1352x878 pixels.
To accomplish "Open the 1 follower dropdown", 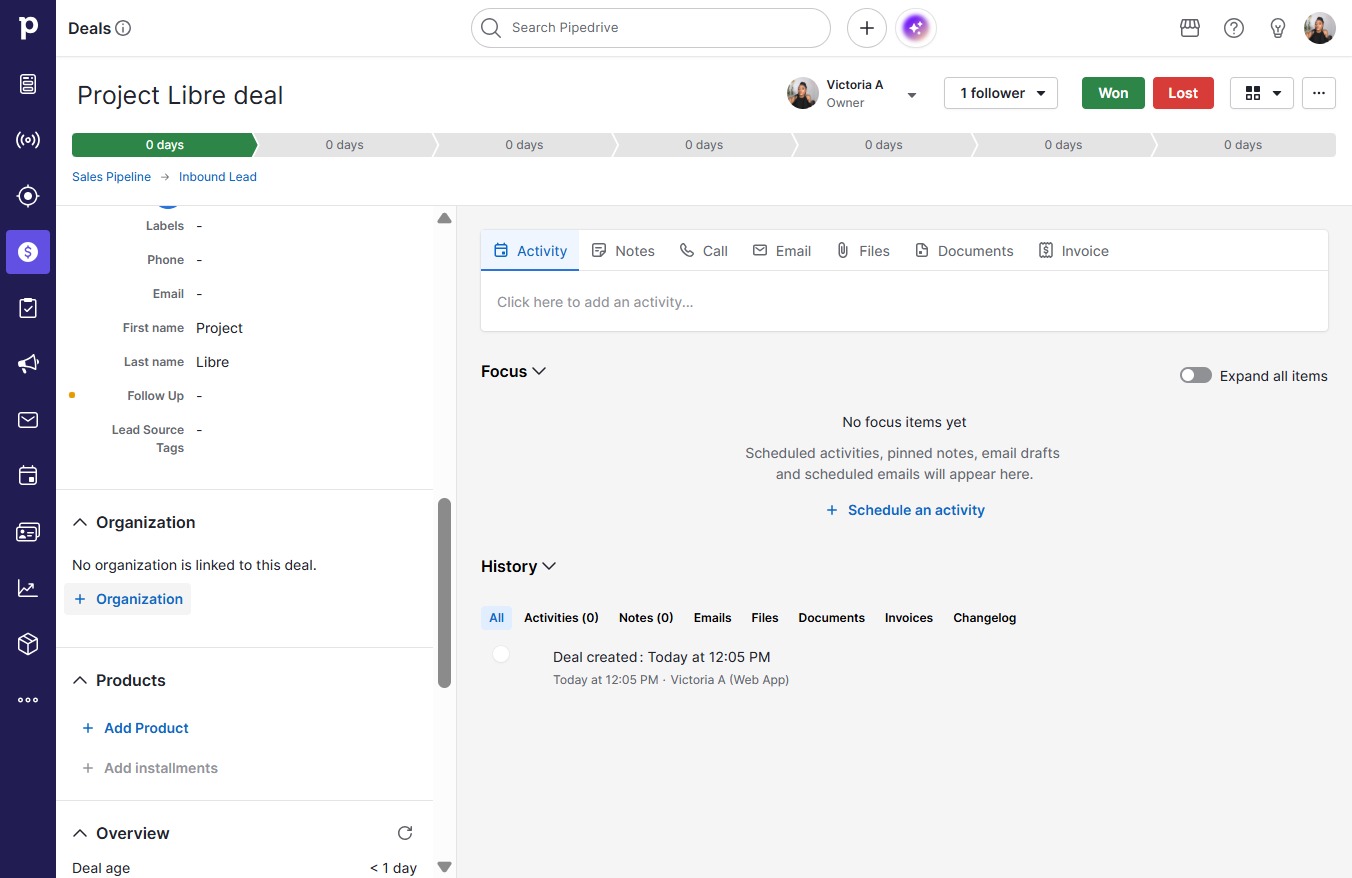I will [1001, 93].
